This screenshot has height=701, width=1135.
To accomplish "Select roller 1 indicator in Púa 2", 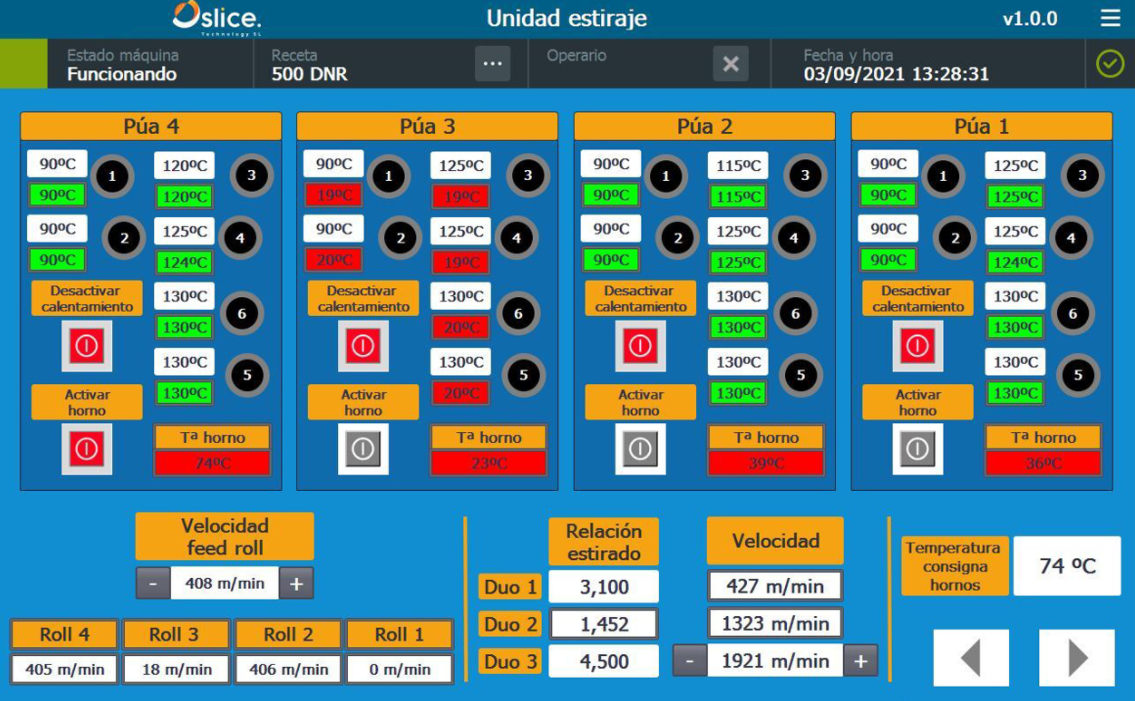I will (666, 177).
